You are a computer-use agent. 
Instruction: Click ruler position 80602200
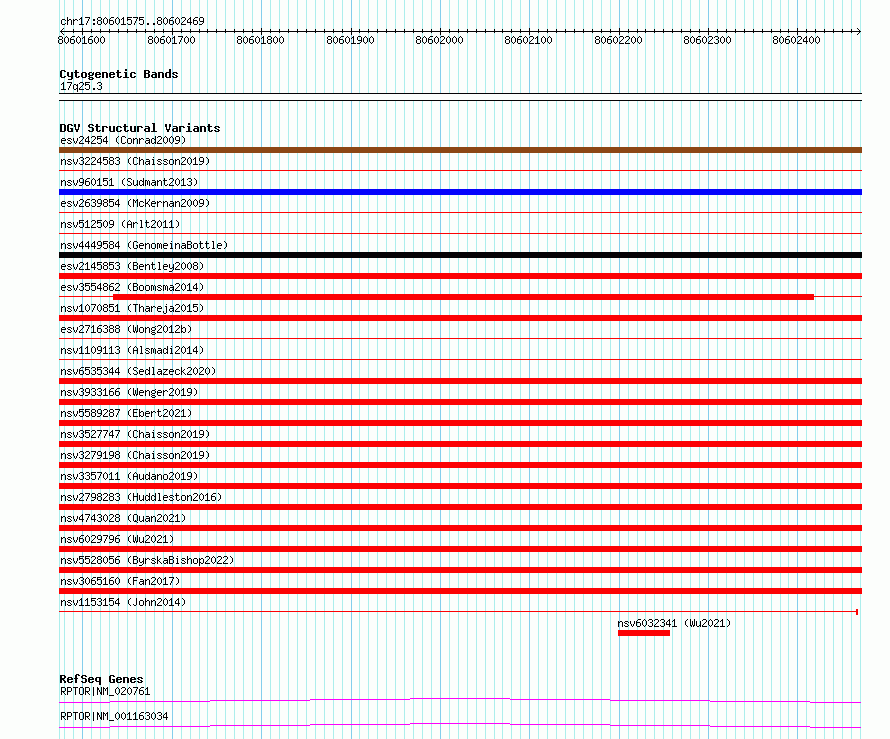pos(618,40)
